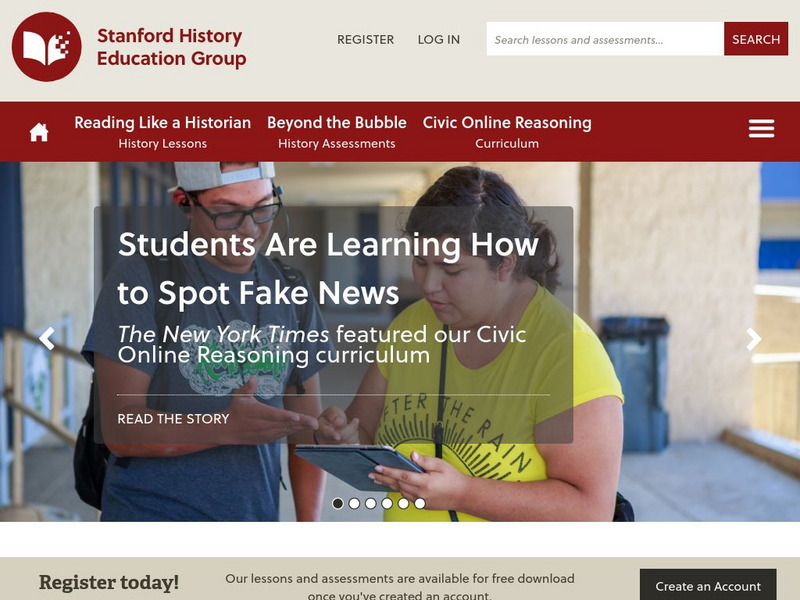The height and width of the screenshot is (600, 800).
Task: Open the hamburger menu icon
Action: tap(761, 129)
